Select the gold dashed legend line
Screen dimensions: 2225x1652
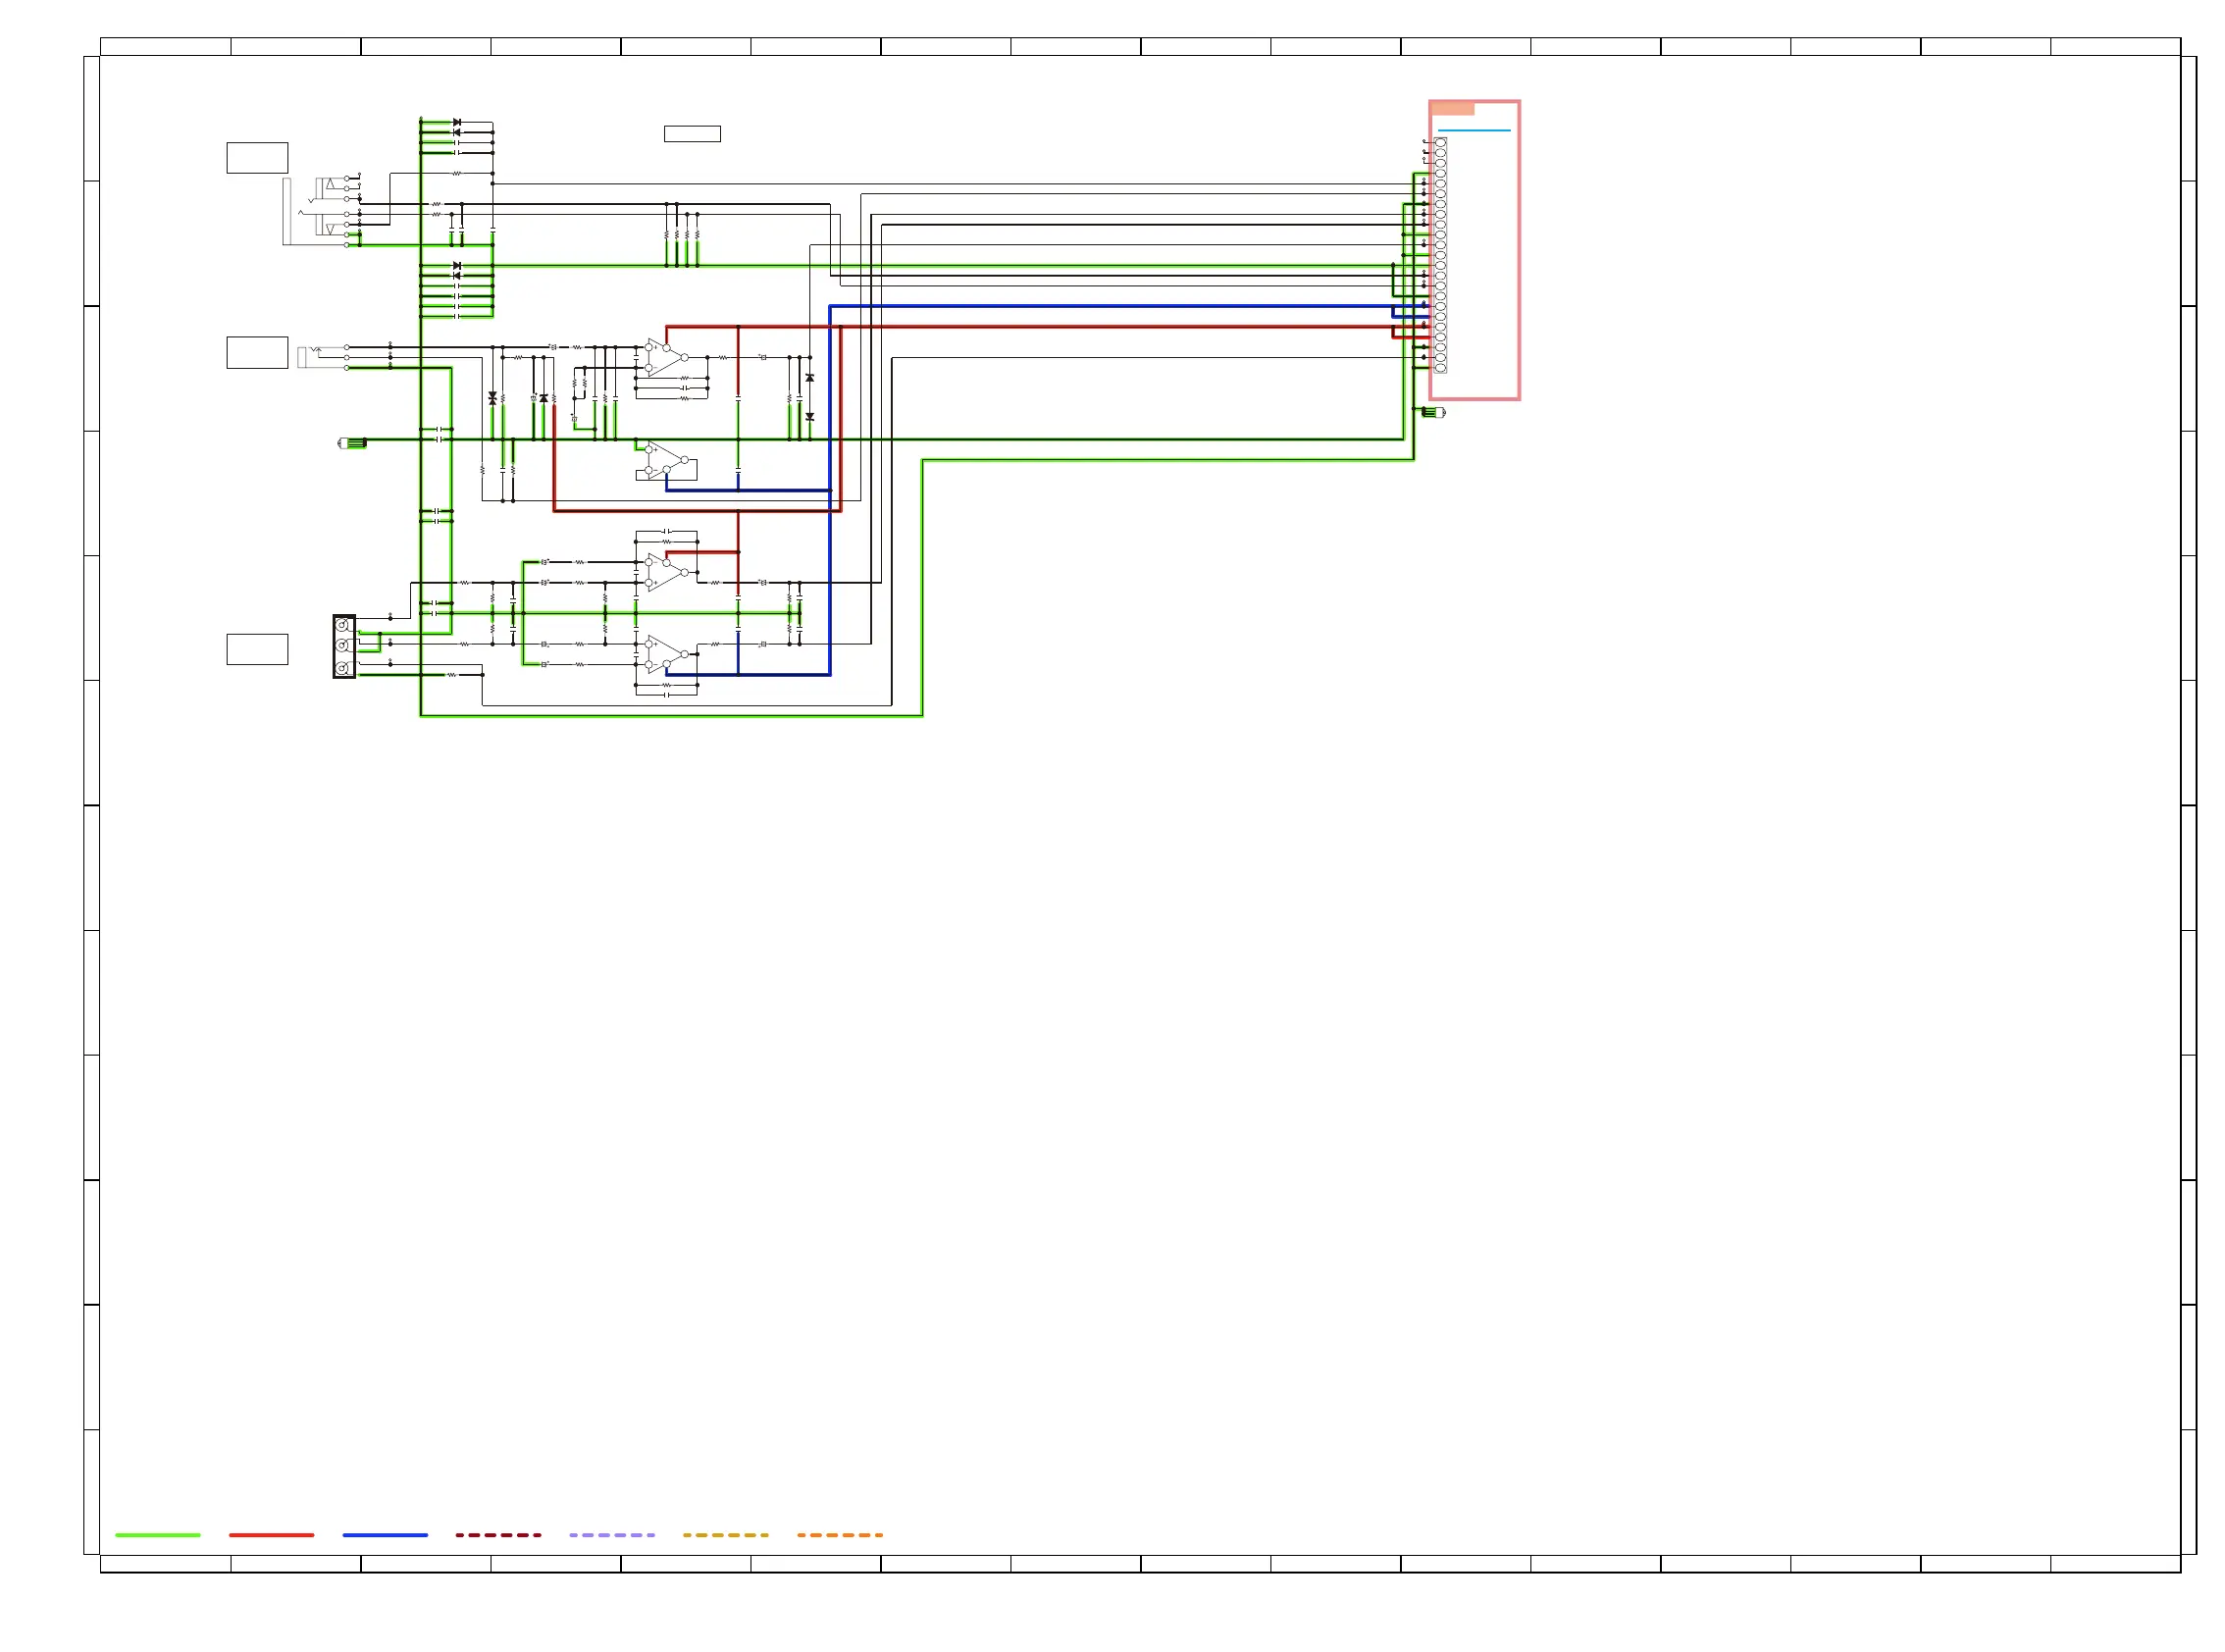726,1534
